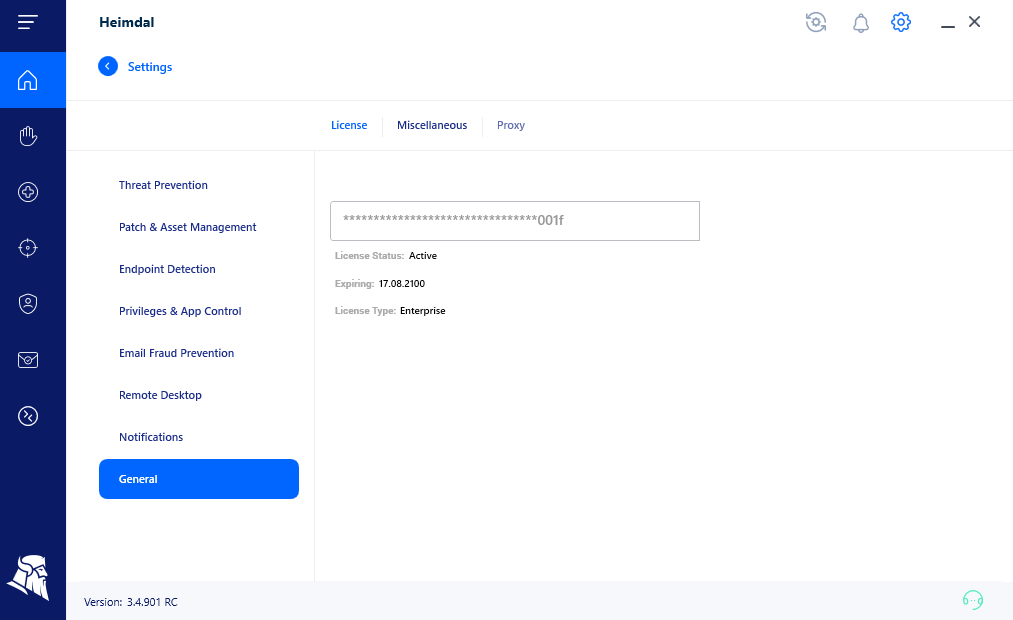The image size is (1013, 620).
Task: Click the support headset icon
Action: (x=973, y=600)
